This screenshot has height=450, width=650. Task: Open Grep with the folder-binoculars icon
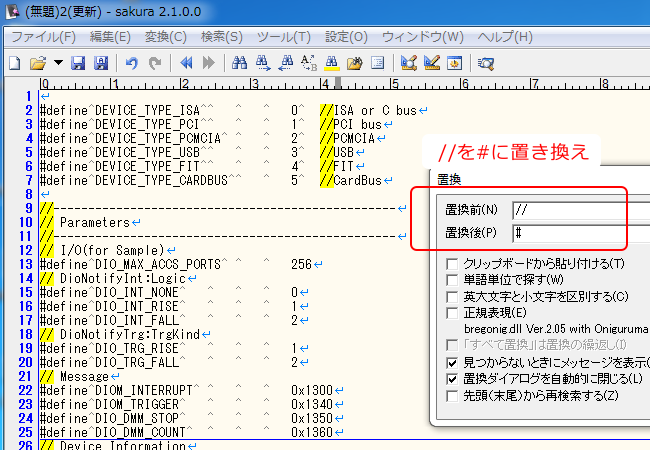click(x=354, y=63)
